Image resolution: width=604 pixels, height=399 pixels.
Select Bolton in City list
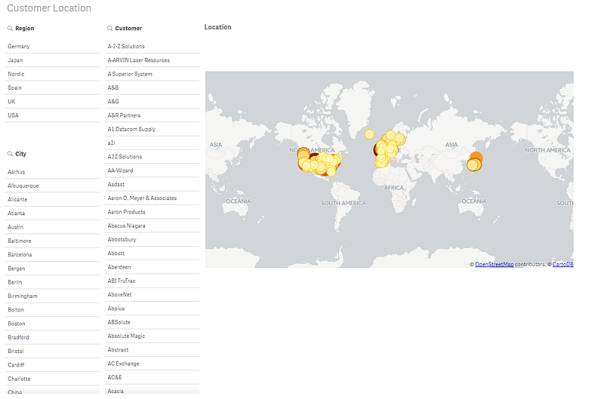click(52, 310)
